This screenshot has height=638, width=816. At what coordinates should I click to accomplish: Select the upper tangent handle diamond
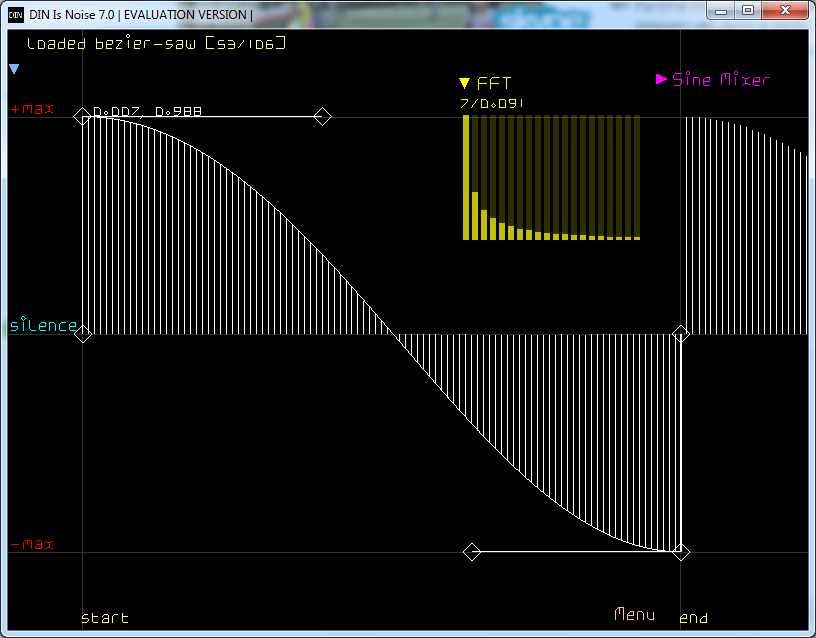[x=322, y=117]
